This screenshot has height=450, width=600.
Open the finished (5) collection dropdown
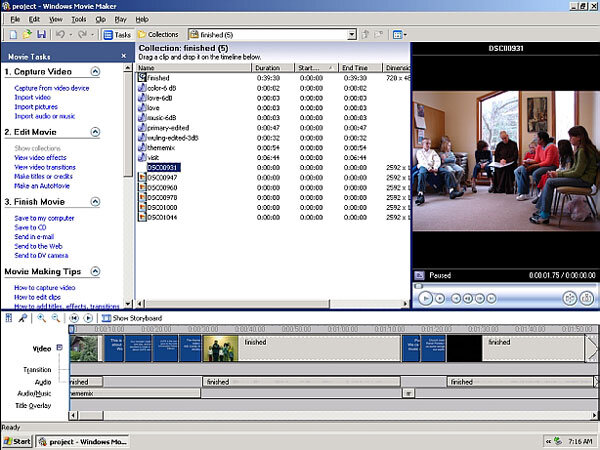tap(352, 35)
